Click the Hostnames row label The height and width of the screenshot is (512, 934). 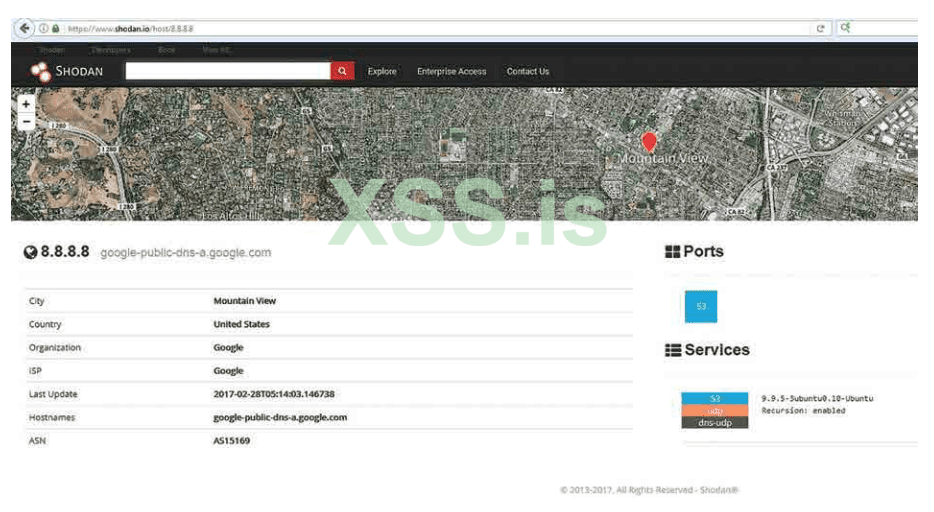coord(52,417)
